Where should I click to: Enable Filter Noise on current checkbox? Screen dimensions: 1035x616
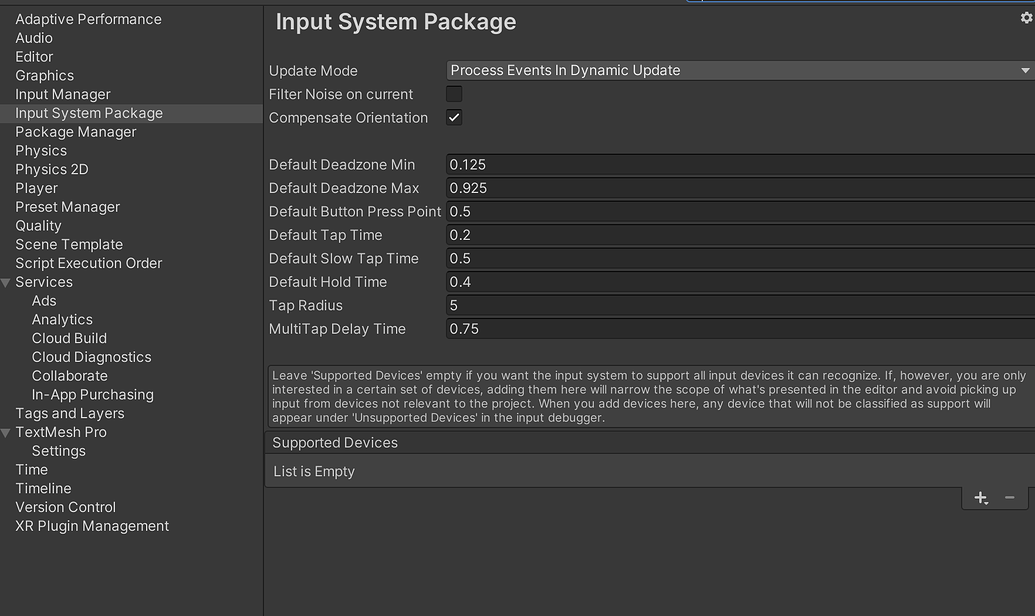click(454, 94)
